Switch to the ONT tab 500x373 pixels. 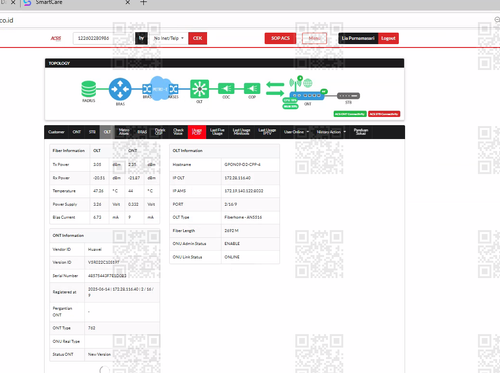coord(77,132)
